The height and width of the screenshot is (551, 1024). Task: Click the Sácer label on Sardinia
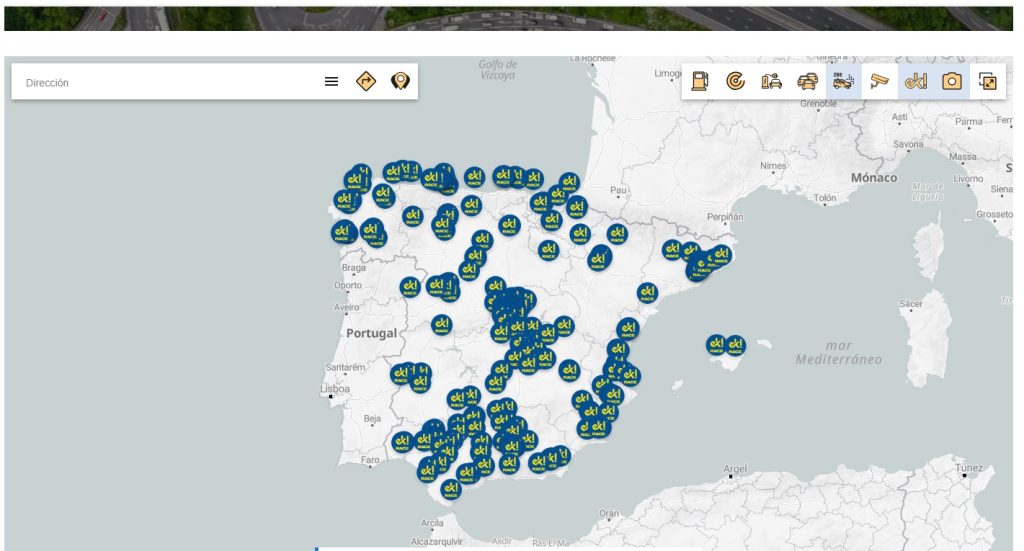pyautogui.click(x=910, y=304)
